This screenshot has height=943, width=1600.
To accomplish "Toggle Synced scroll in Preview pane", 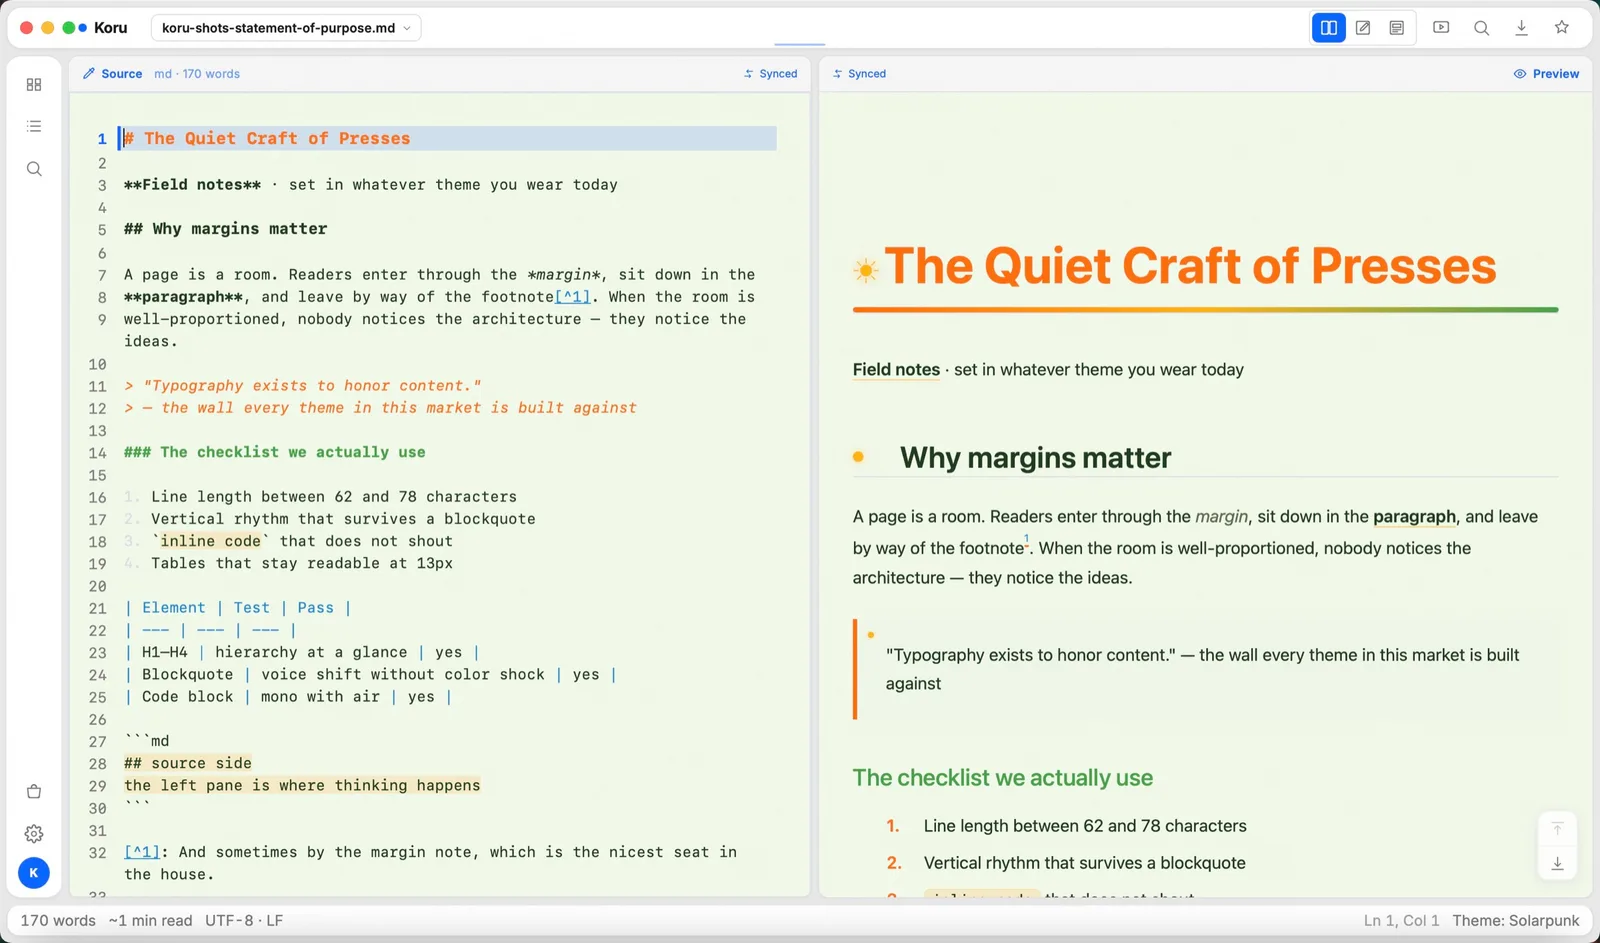I will (x=860, y=74).
